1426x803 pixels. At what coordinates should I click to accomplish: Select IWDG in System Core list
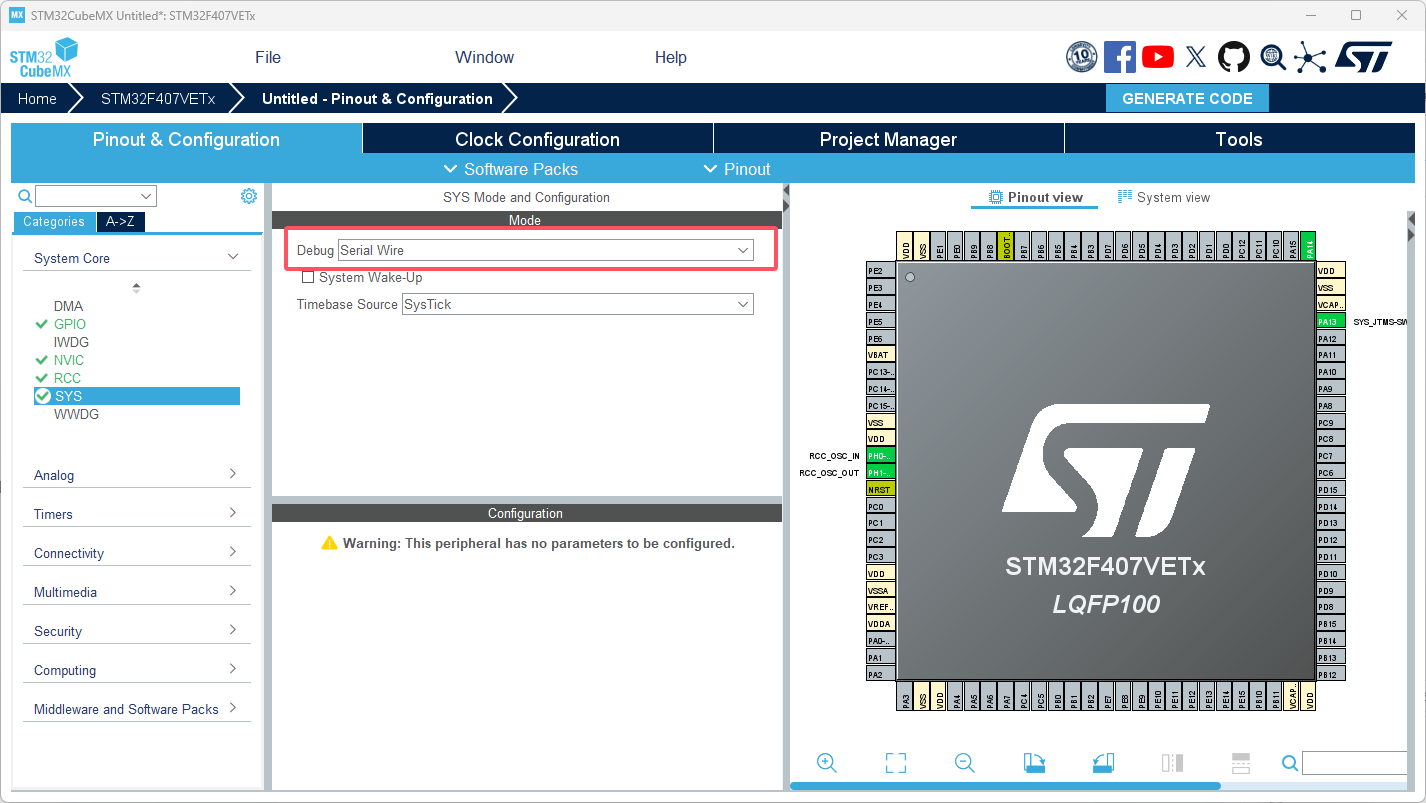pyautogui.click(x=71, y=342)
